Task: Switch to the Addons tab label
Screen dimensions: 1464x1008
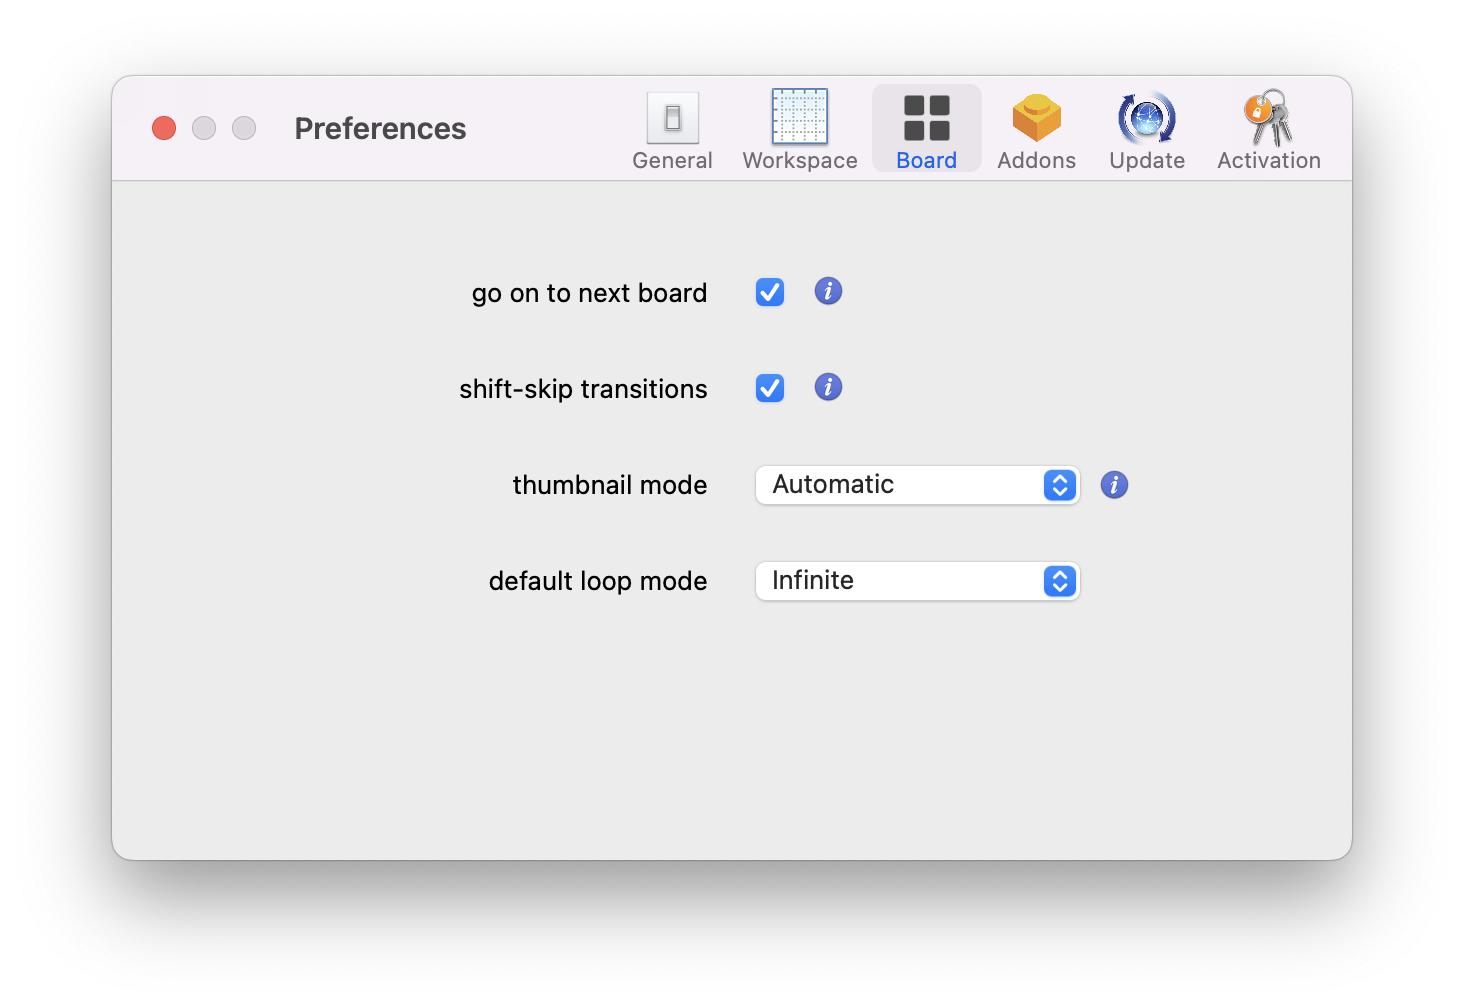Action: click(1036, 161)
